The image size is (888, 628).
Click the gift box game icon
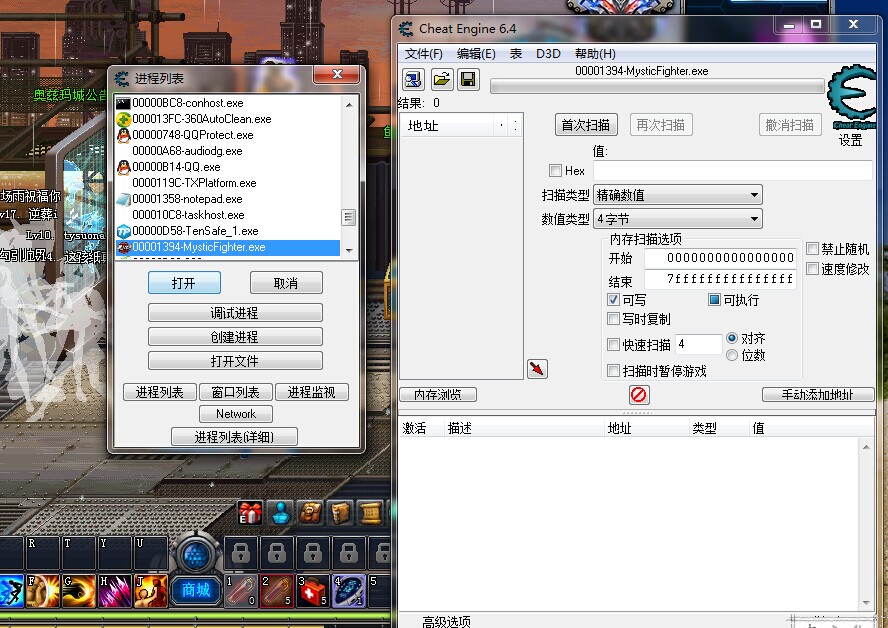tap(250, 513)
